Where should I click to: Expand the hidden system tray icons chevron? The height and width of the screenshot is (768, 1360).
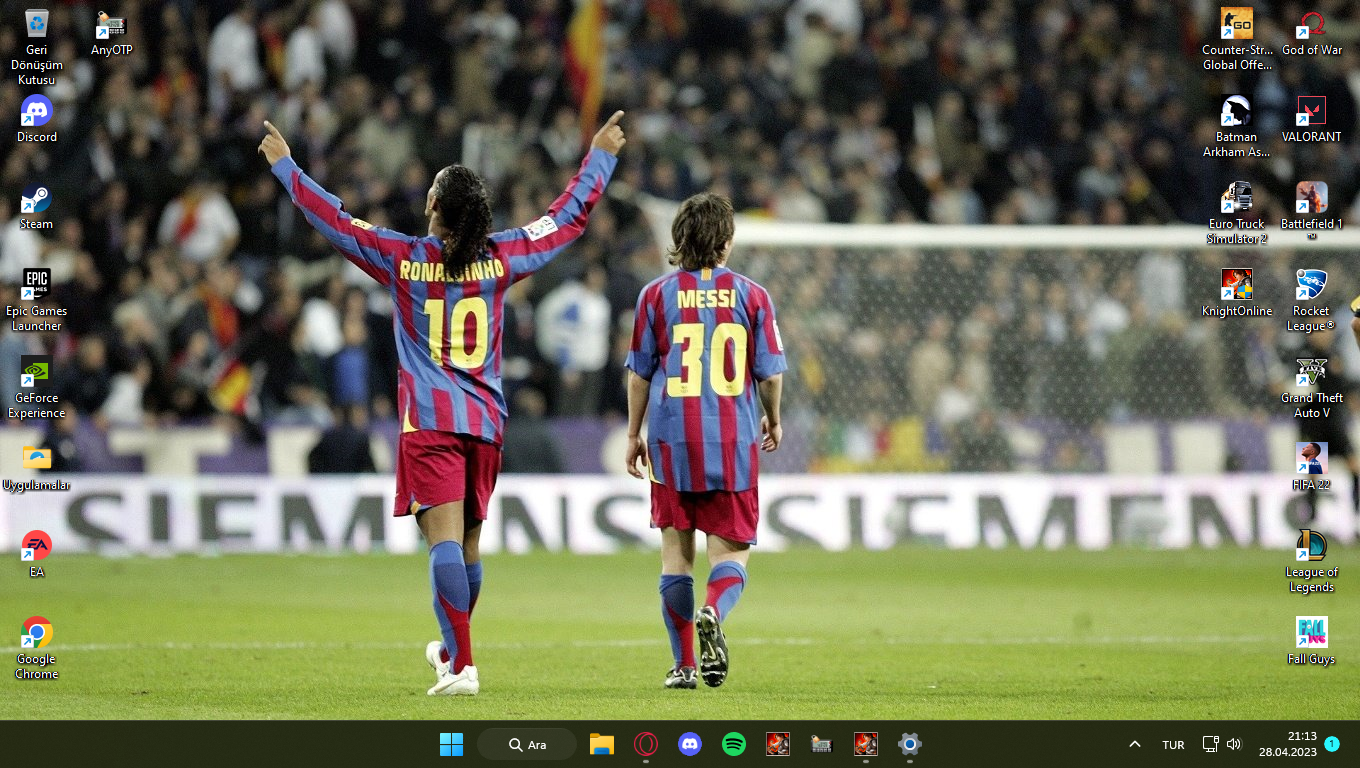tap(1135, 744)
